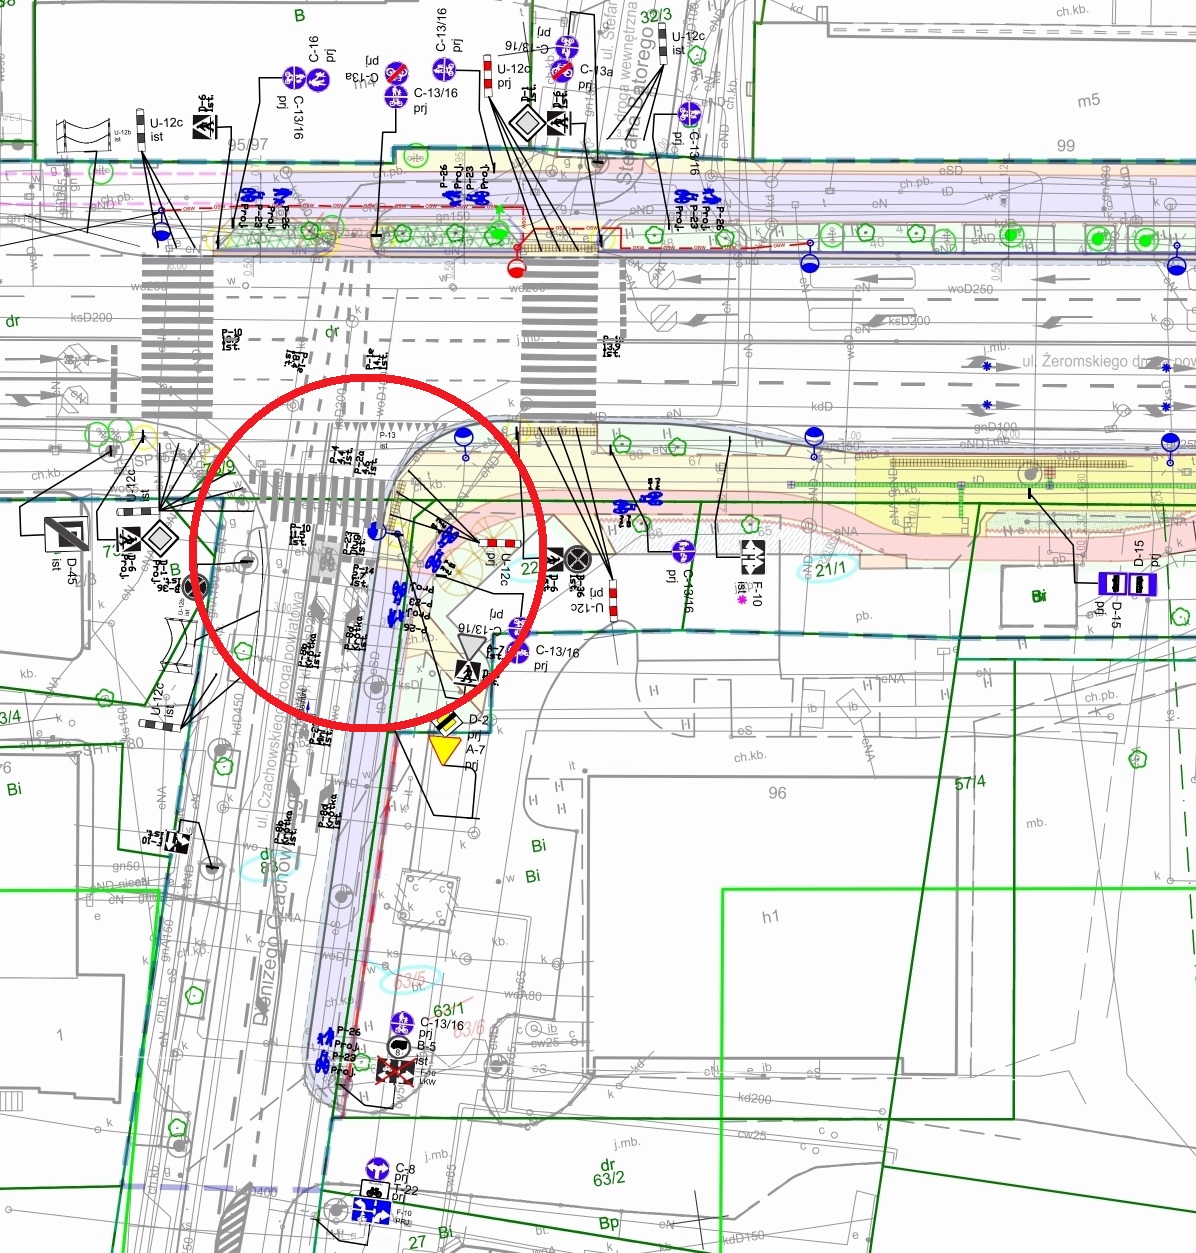
Task: Select the T-22 bicycle plate symbol
Action: pos(375,1190)
